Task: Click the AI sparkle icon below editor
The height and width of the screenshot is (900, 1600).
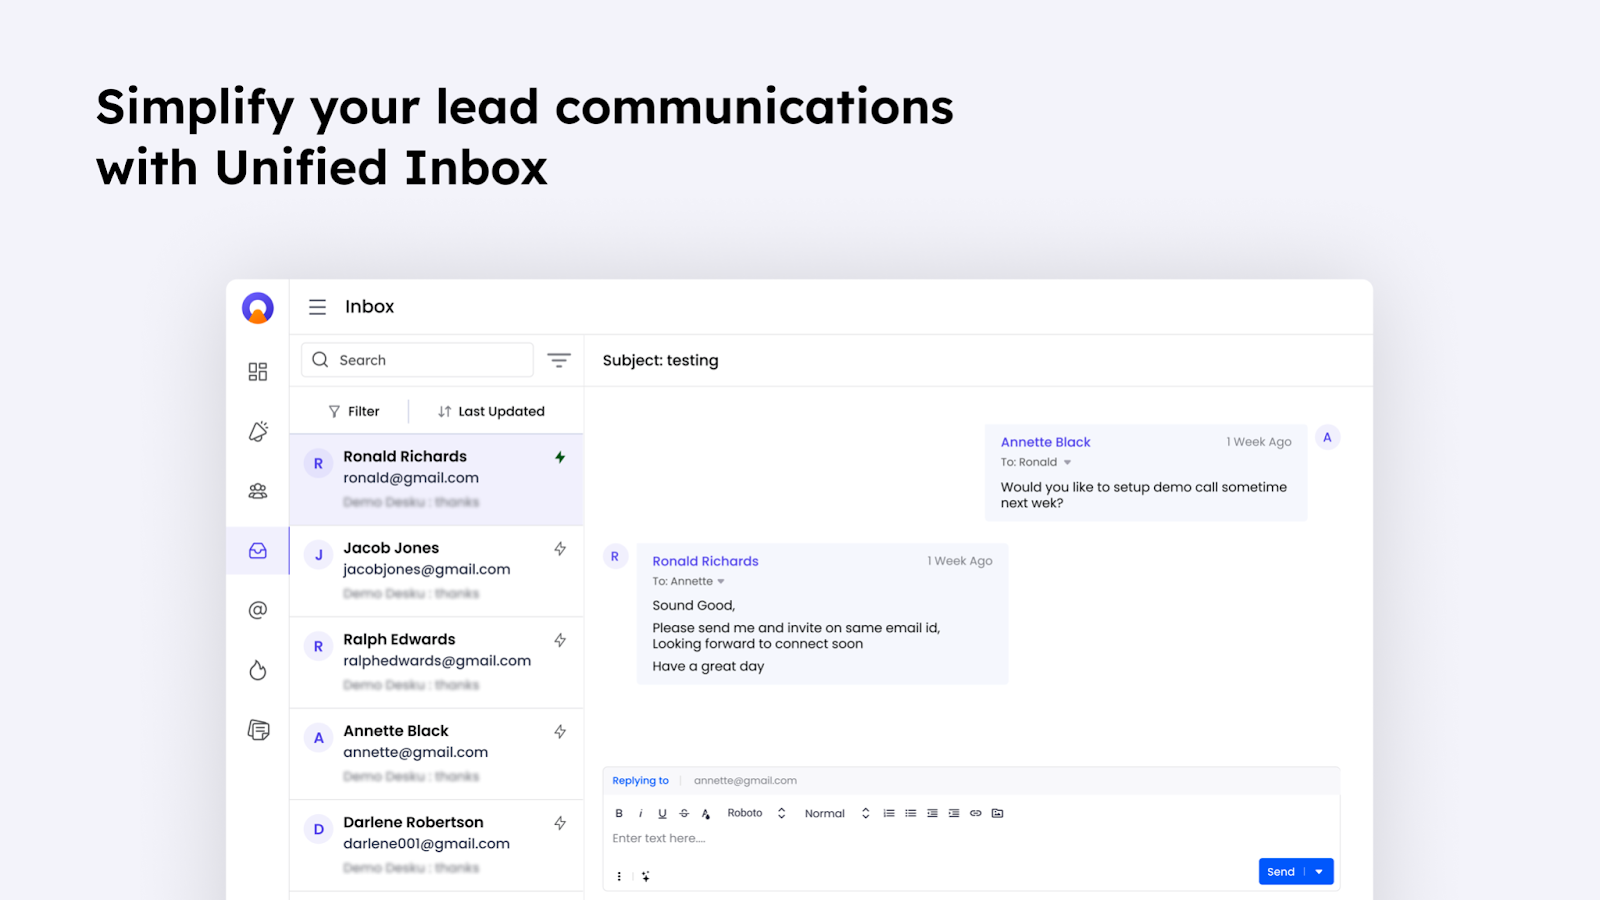Action: 646,876
